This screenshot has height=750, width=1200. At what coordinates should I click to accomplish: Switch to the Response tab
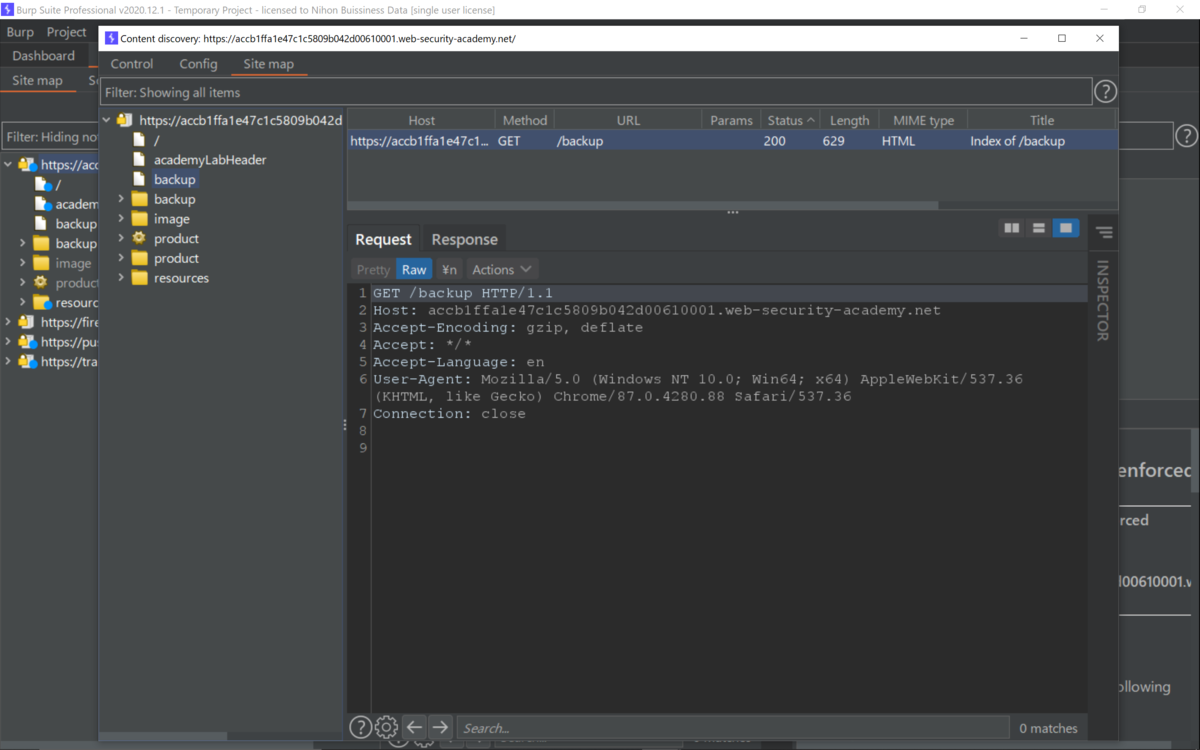tap(464, 239)
